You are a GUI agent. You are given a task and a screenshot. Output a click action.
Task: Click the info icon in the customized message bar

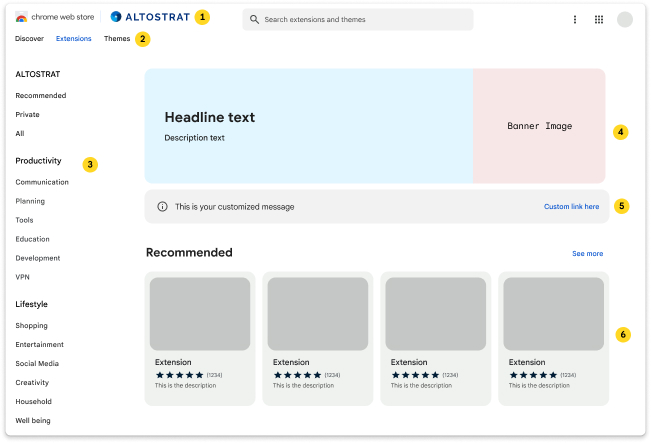point(162,206)
